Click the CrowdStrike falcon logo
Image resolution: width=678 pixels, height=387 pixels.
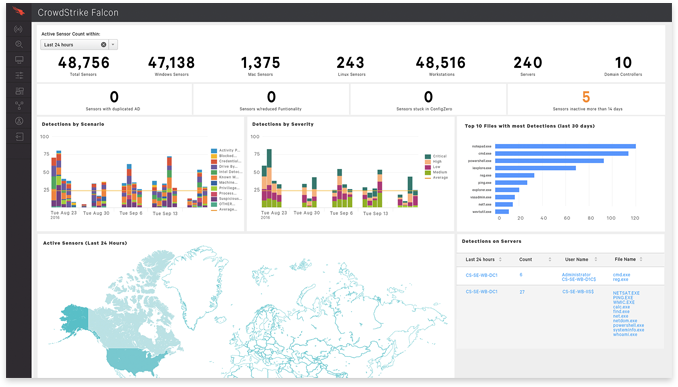pyautogui.click(x=19, y=11)
